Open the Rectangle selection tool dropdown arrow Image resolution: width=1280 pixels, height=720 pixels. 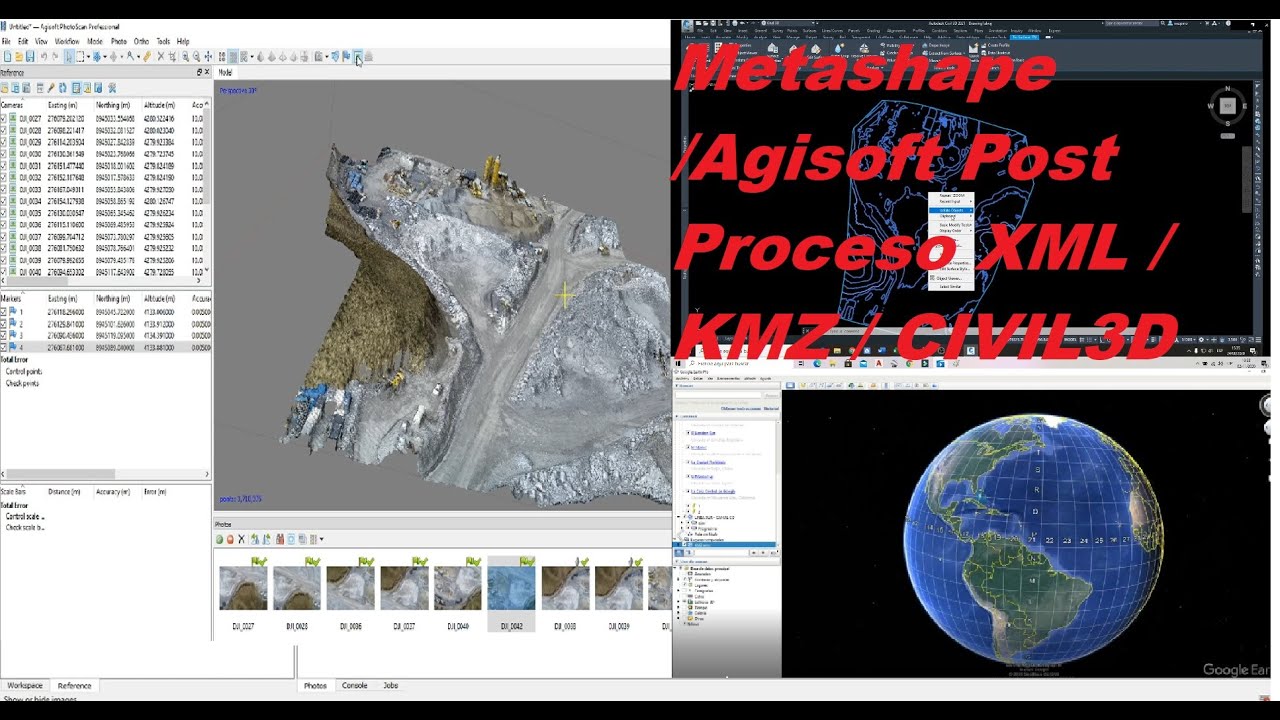point(88,57)
